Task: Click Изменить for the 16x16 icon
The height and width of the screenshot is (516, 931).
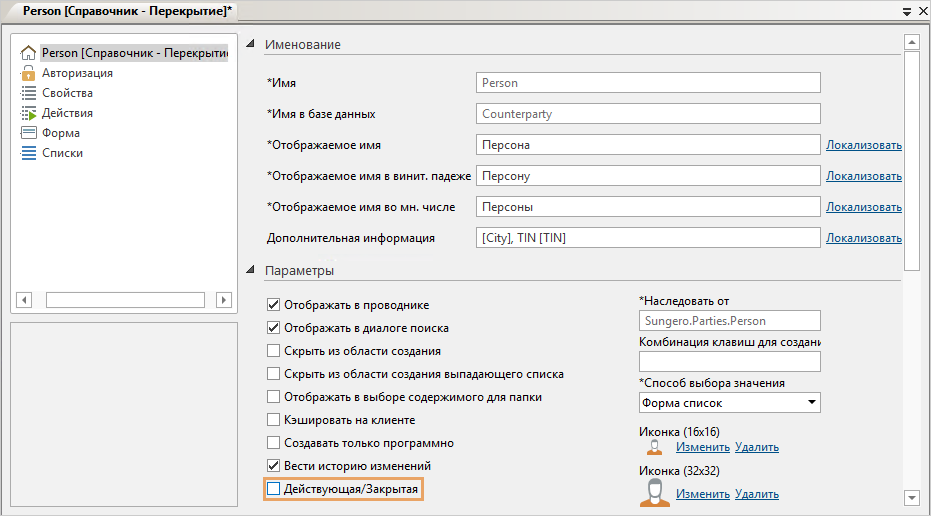Action: (x=702, y=447)
